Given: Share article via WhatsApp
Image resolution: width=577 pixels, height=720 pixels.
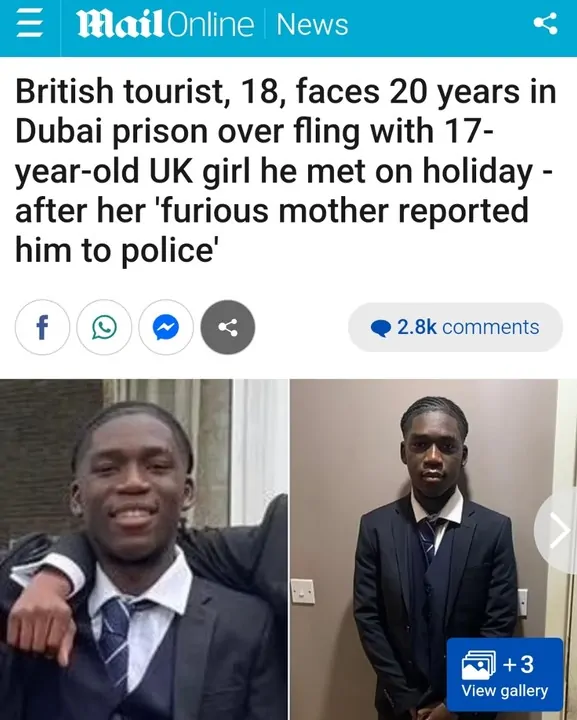Looking at the screenshot, I should tap(104, 327).
